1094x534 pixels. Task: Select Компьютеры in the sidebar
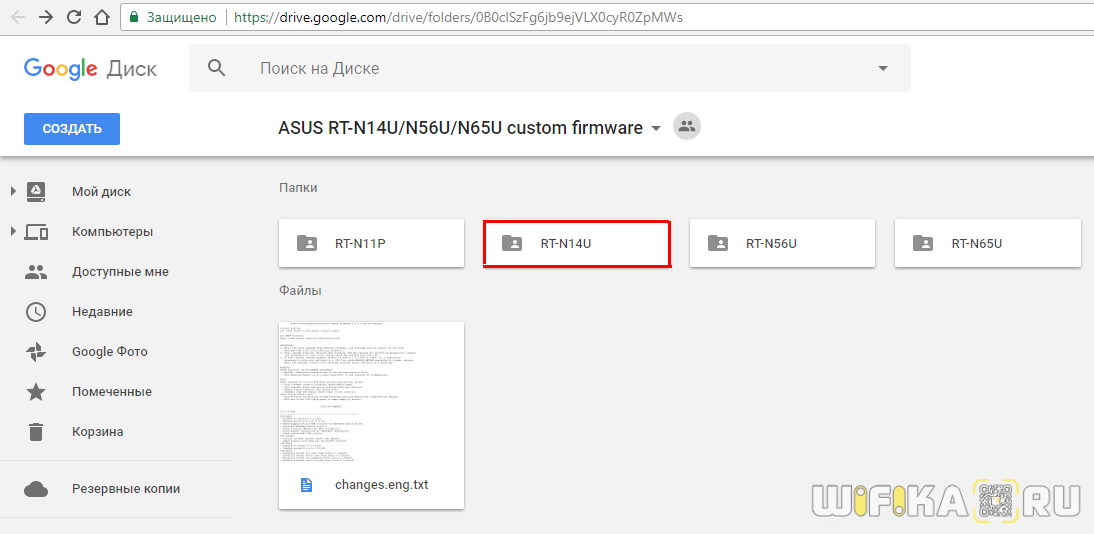pos(112,232)
